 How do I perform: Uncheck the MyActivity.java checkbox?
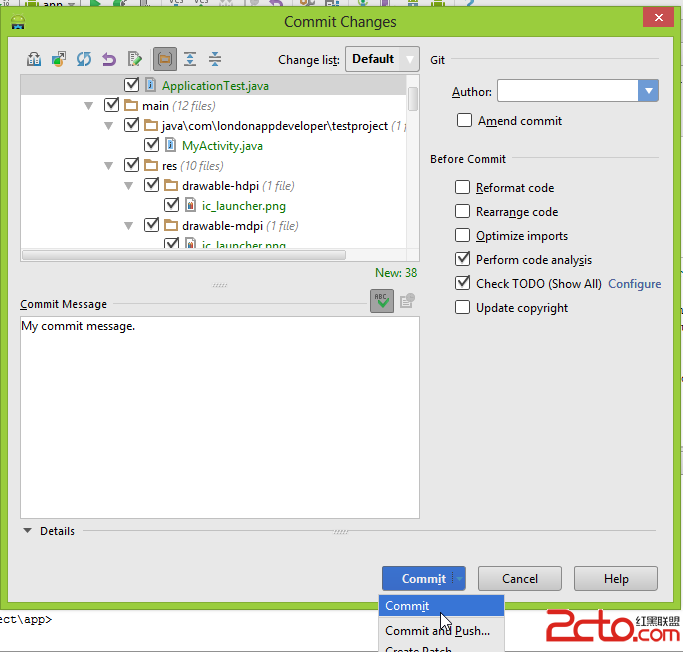pyautogui.click(x=151, y=145)
